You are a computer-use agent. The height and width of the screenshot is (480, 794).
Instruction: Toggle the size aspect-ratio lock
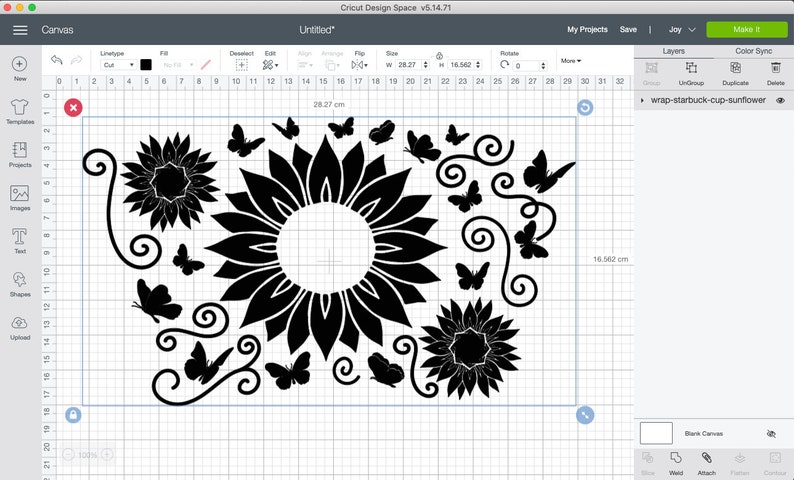click(439, 56)
